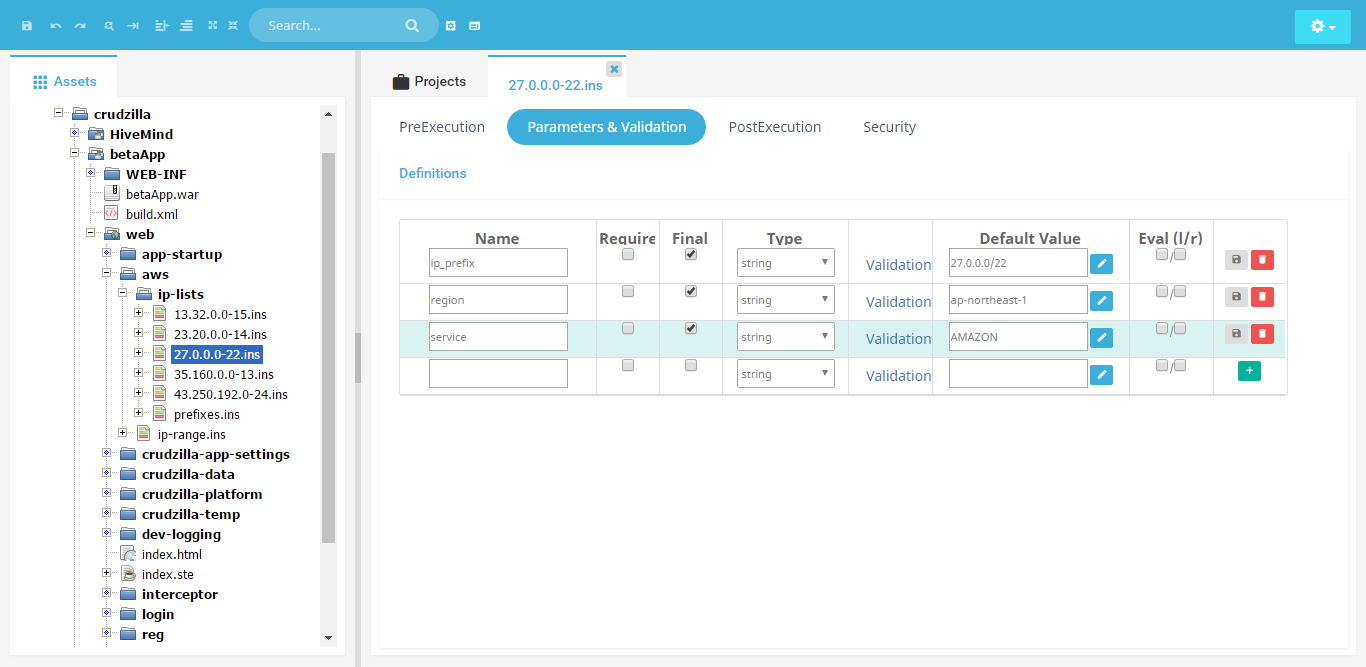The image size is (1366, 667).
Task: Enable the Required checkbox for region
Action: 628,292
